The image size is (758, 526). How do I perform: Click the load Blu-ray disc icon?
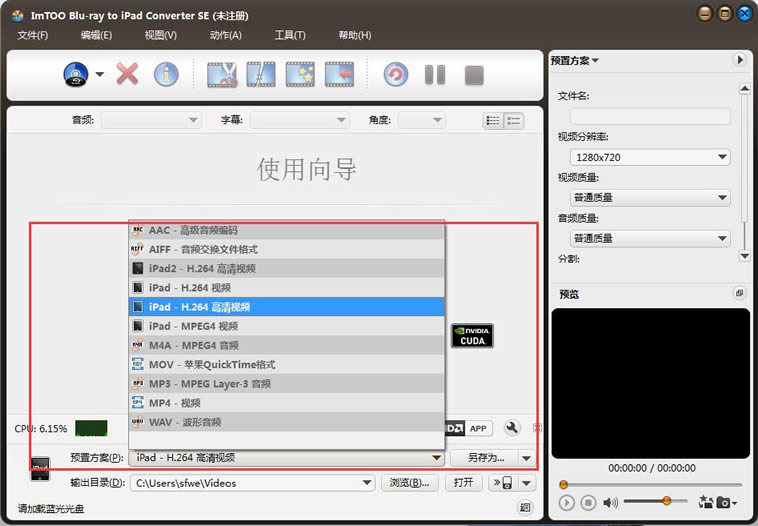tap(76, 74)
